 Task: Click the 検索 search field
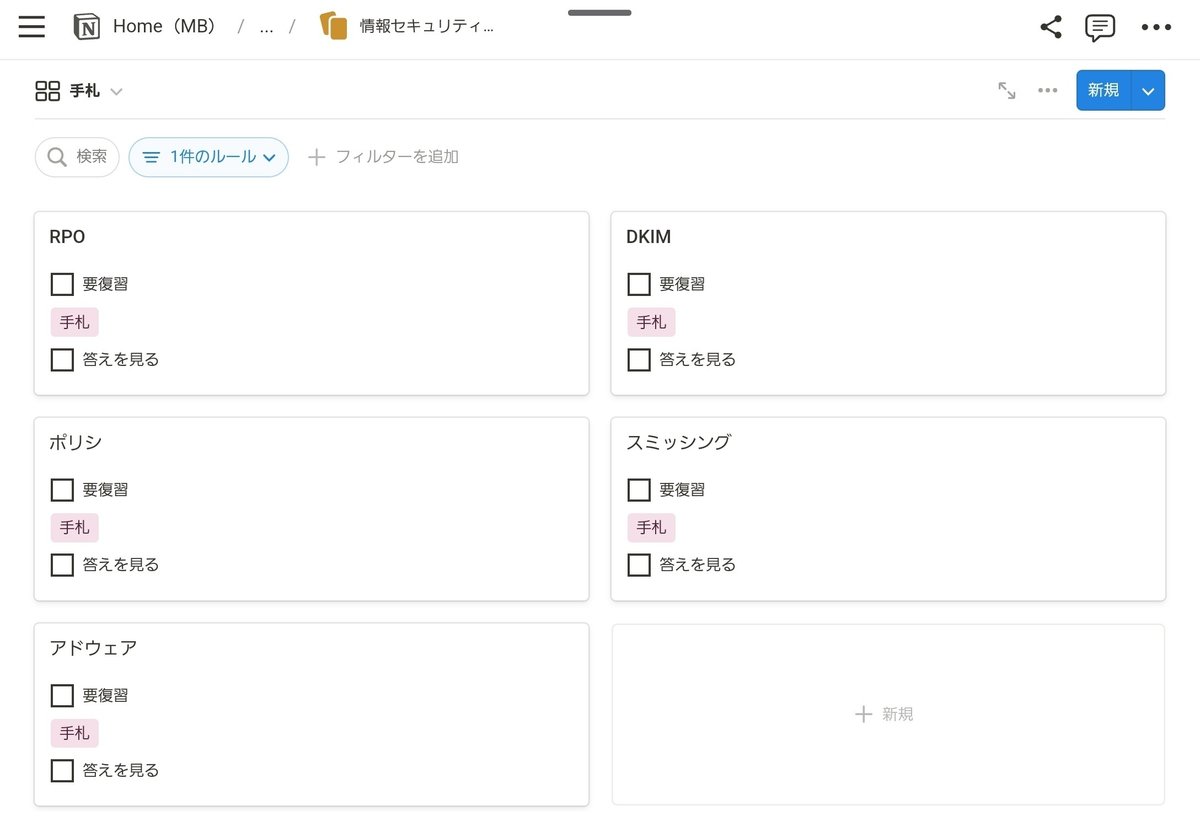coord(77,157)
